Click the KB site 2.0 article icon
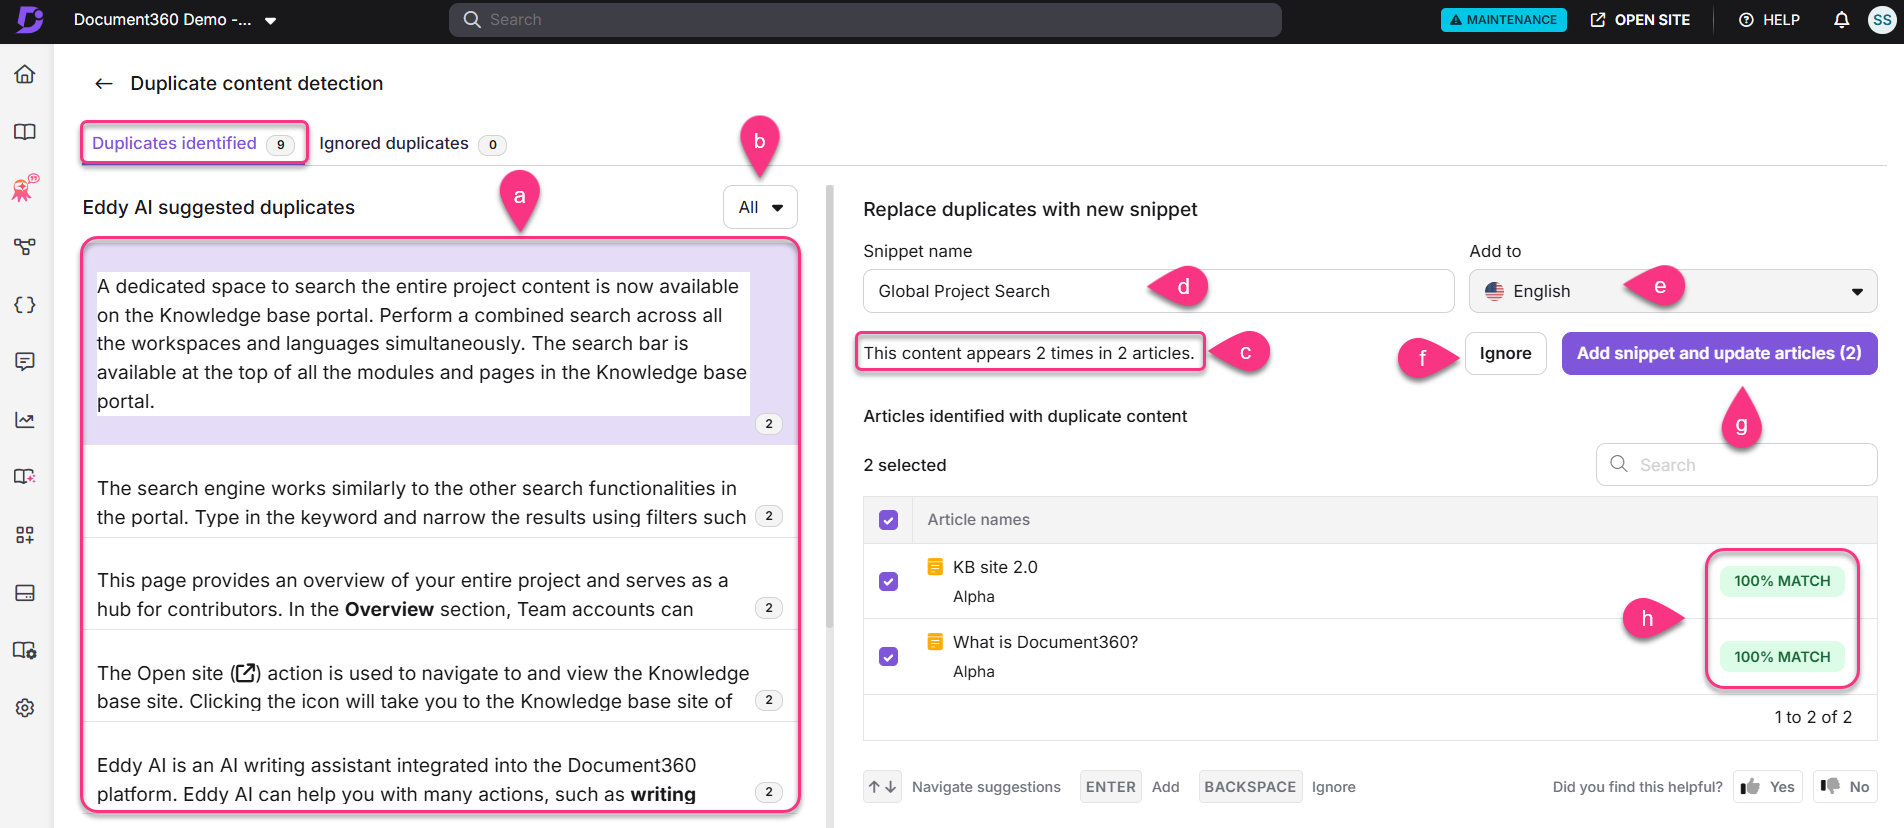This screenshot has width=1904, height=828. (935, 567)
